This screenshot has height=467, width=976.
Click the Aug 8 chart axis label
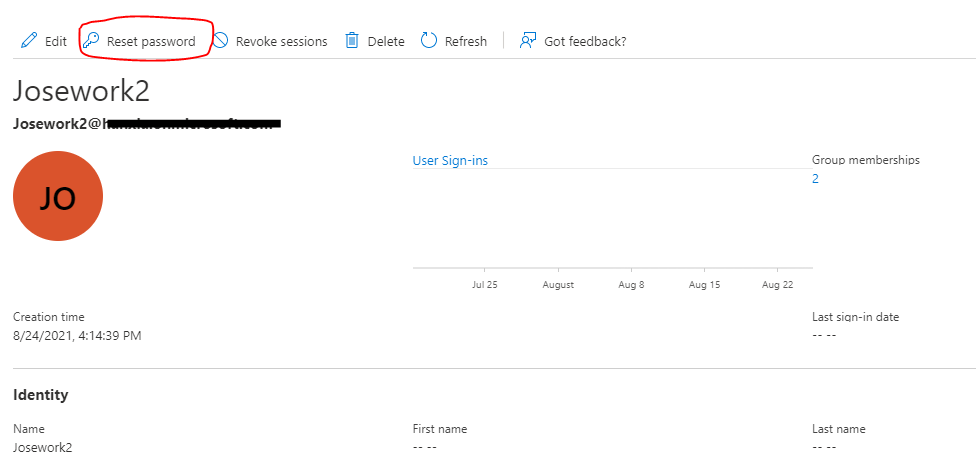[x=631, y=285]
